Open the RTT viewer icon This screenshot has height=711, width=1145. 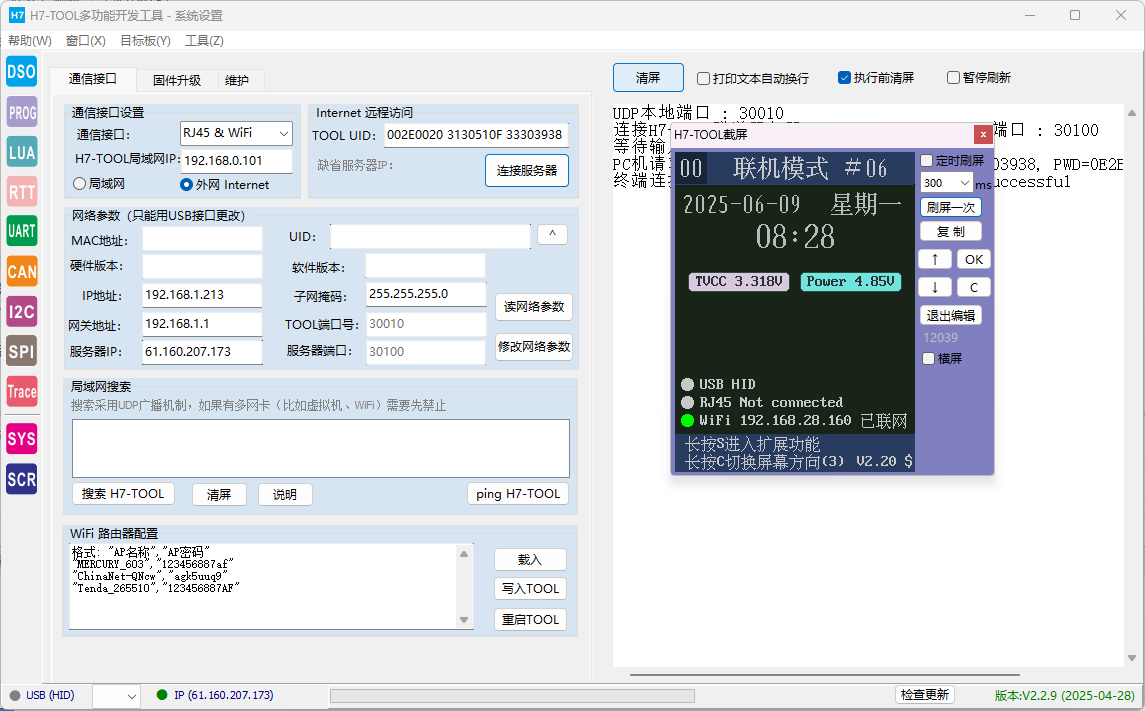(x=21, y=192)
